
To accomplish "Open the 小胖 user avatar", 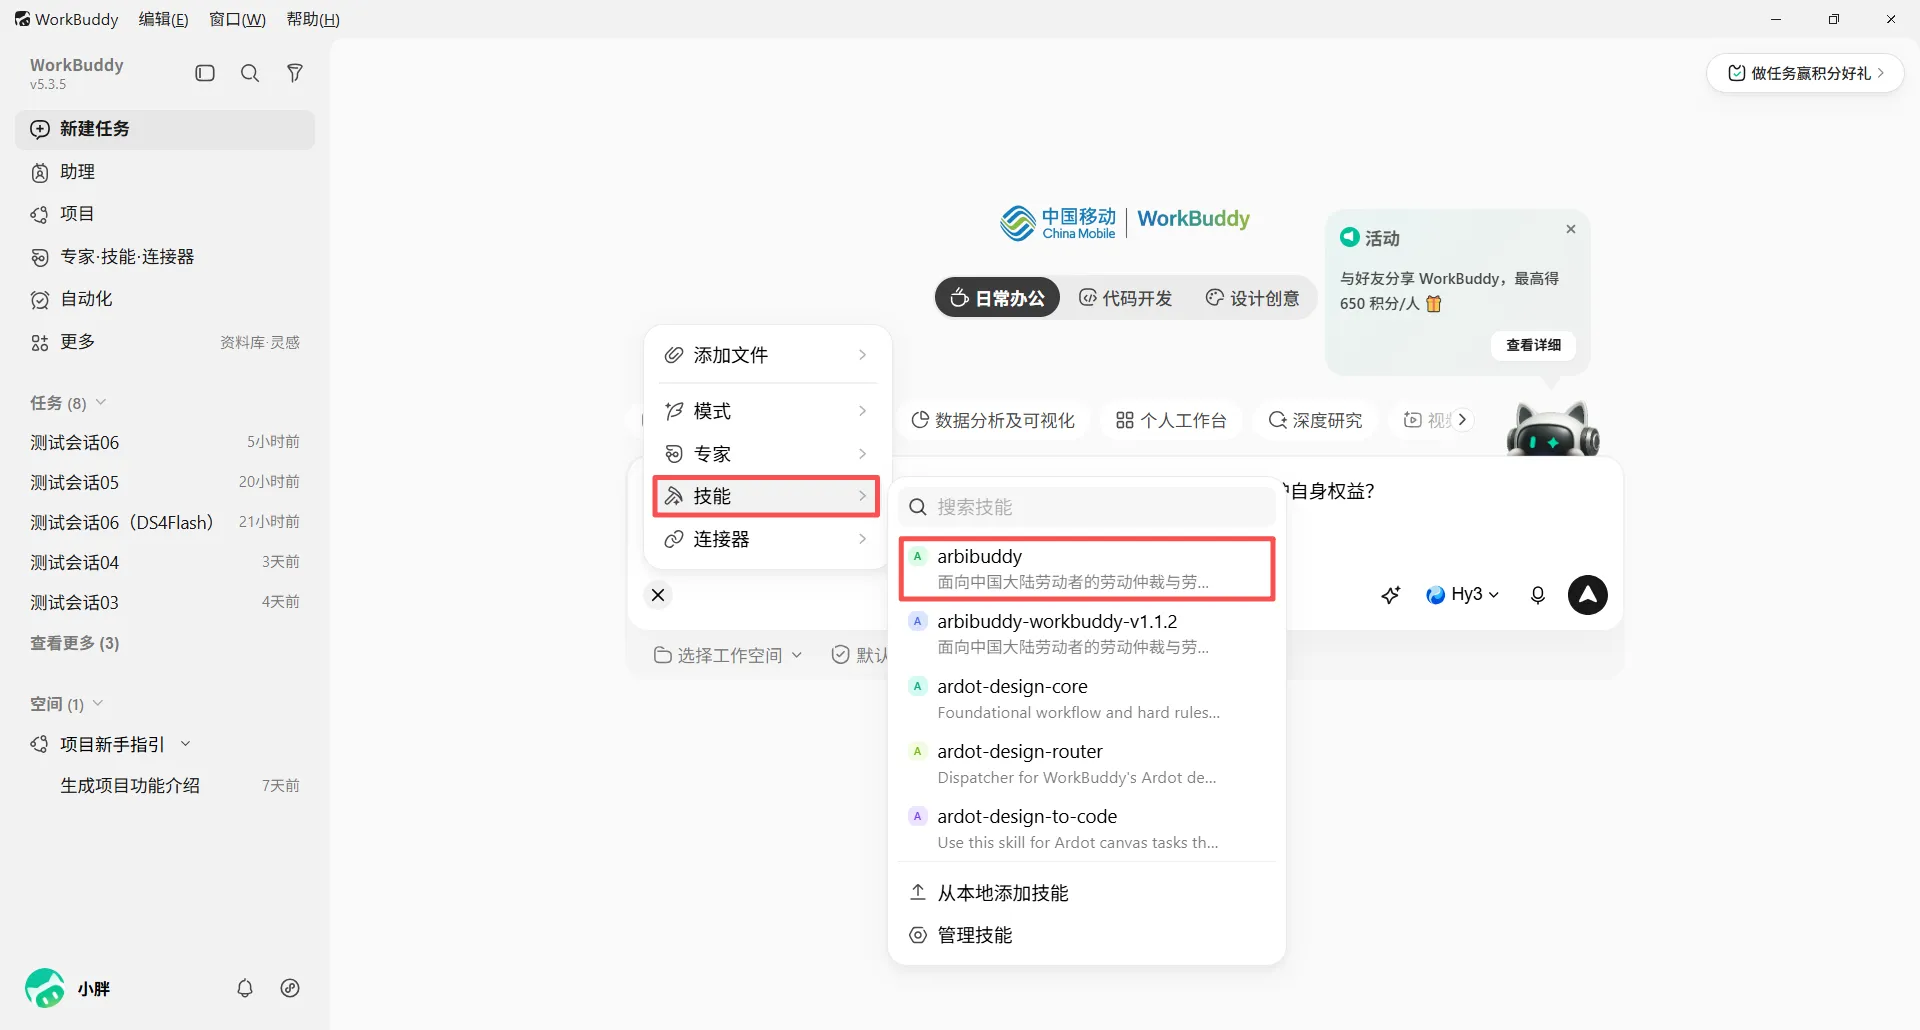I will [x=45, y=988].
